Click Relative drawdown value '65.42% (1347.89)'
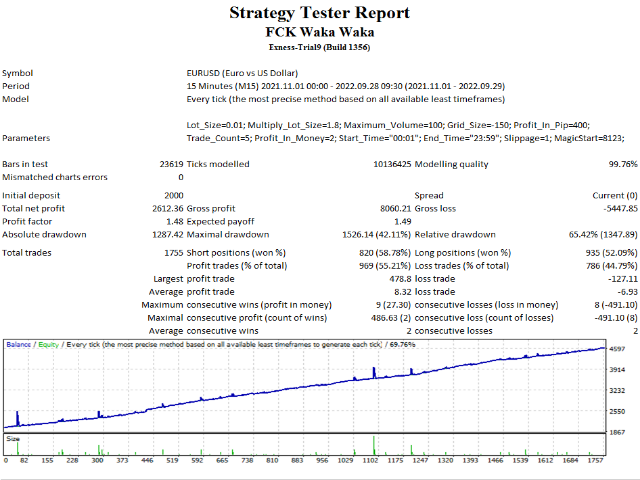This screenshot has height=480, width=640. click(603, 235)
